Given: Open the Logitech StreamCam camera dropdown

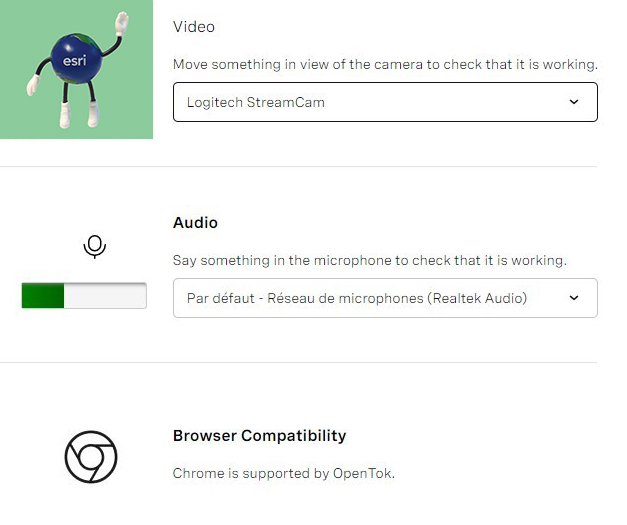Looking at the screenshot, I should (385, 102).
